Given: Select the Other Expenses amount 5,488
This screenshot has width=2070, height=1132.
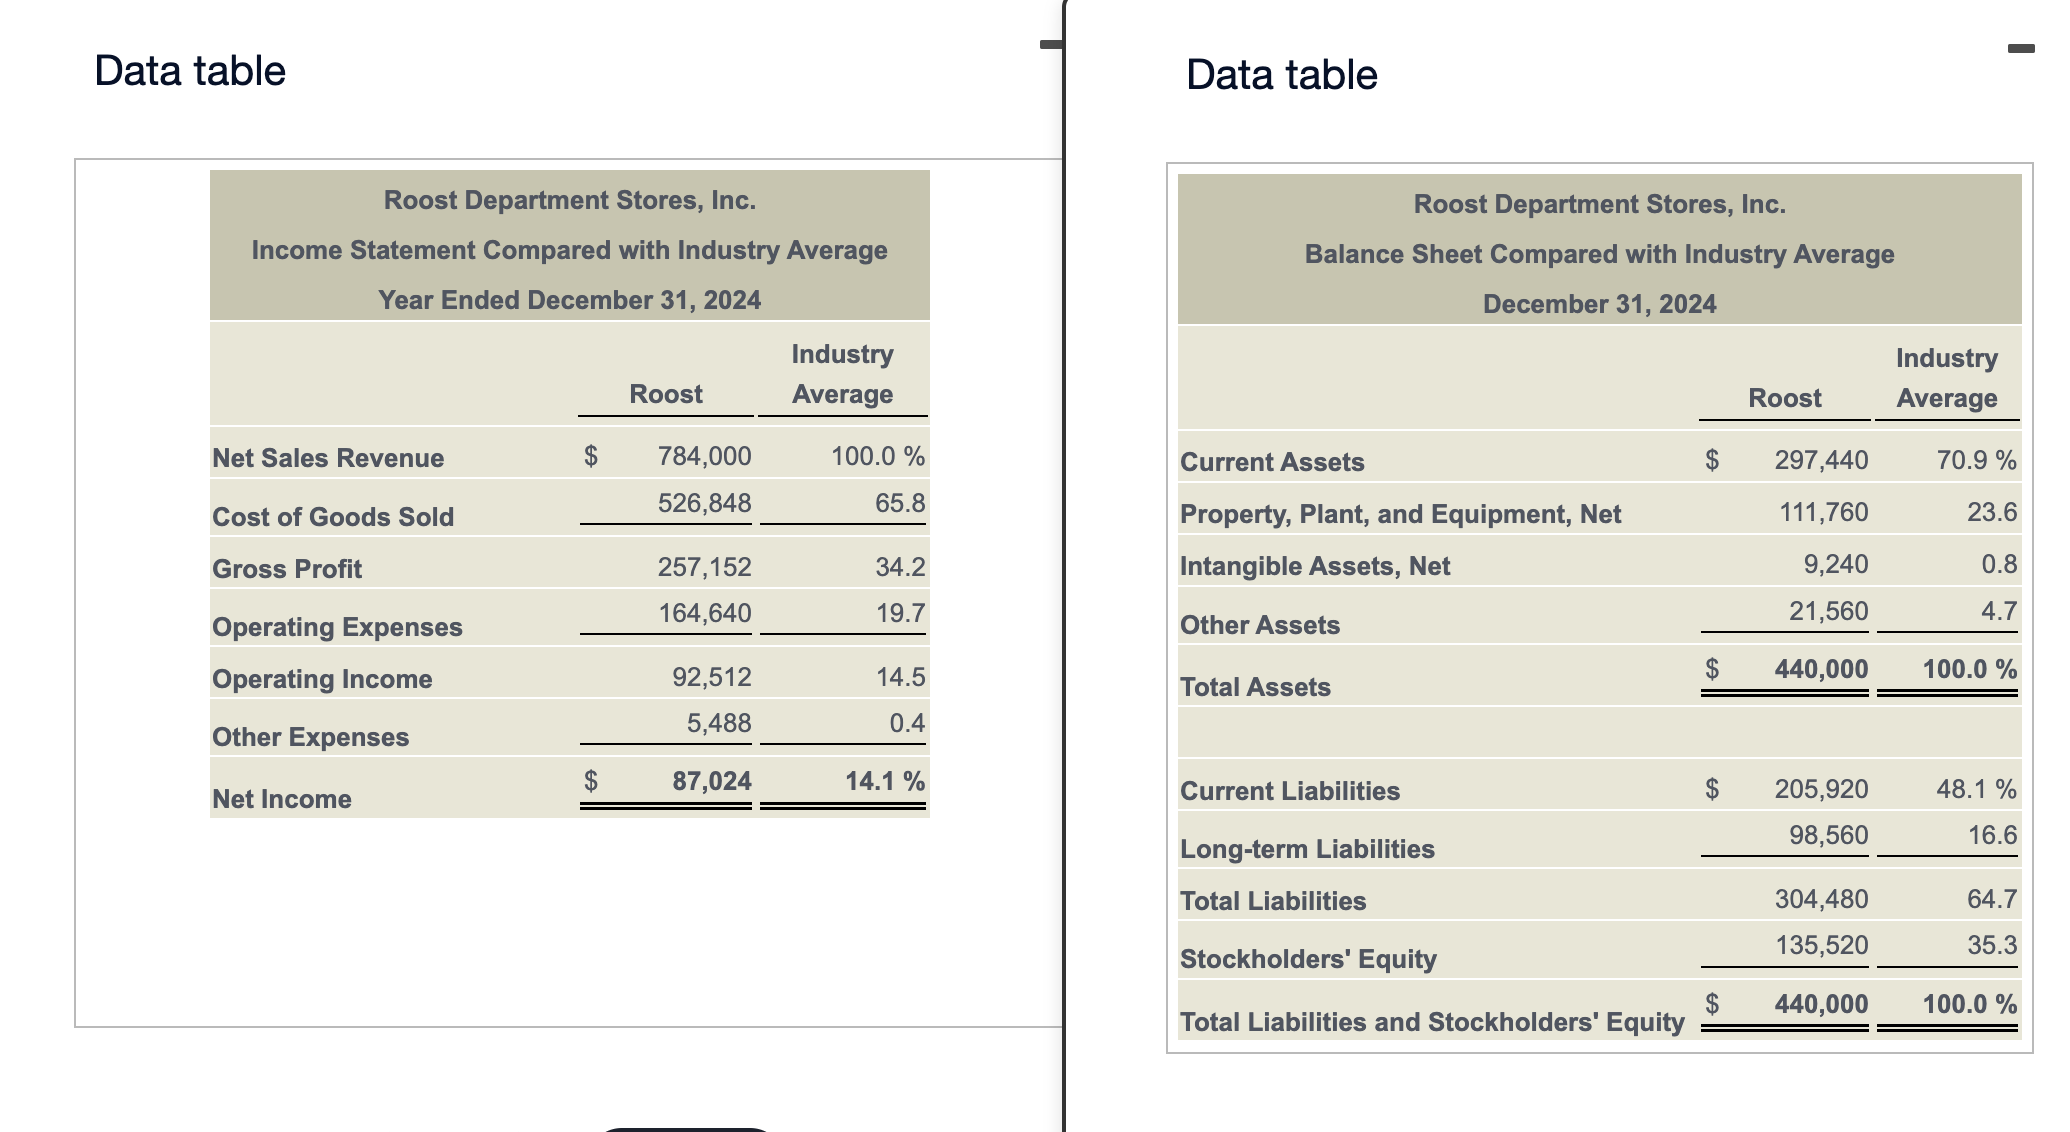Looking at the screenshot, I should point(718,723).
